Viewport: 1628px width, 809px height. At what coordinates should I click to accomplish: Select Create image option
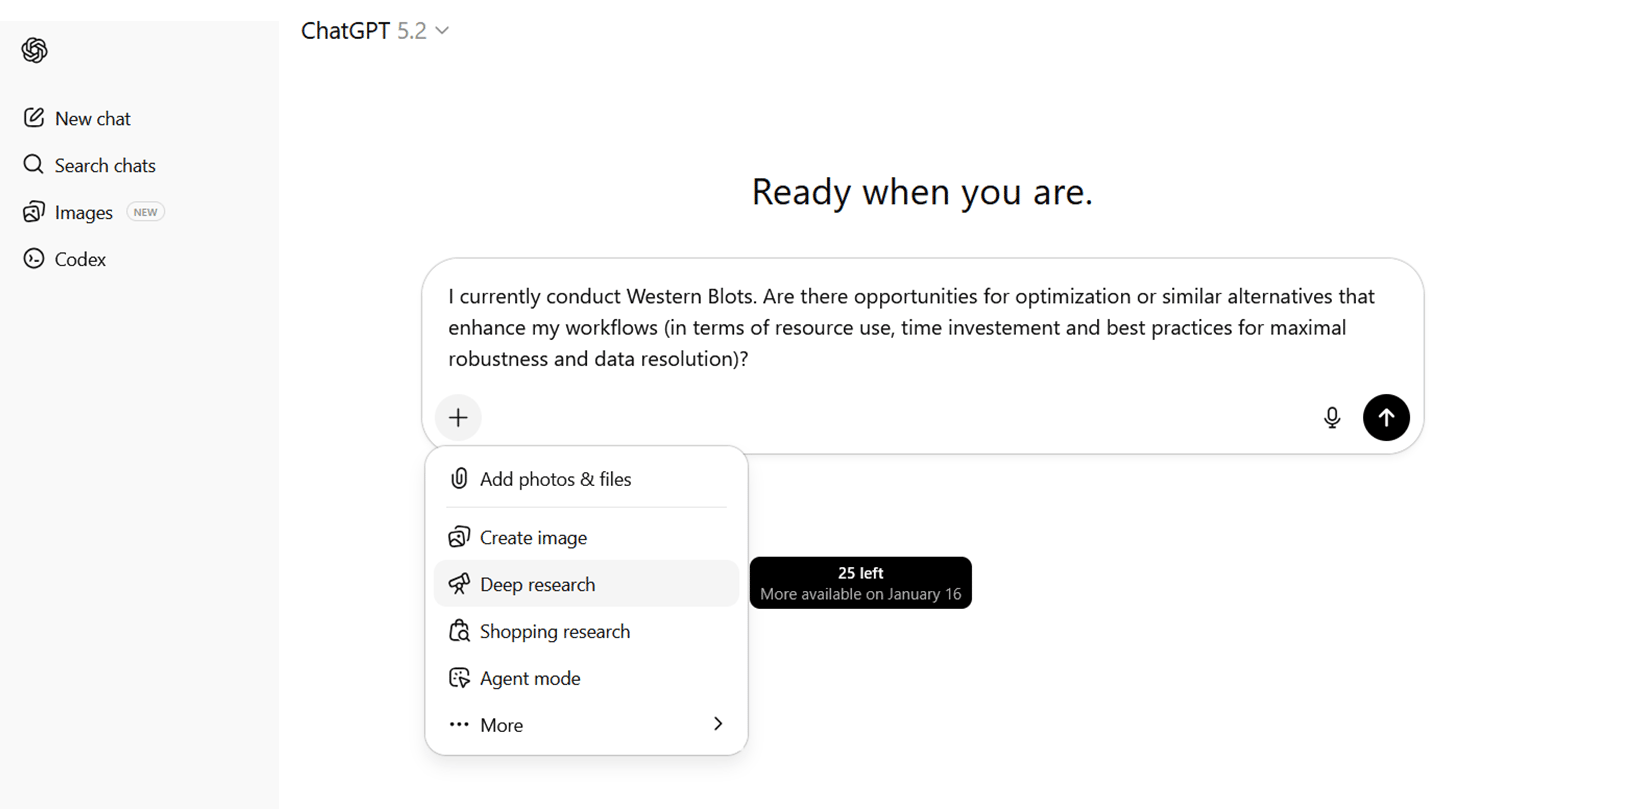coord(533,538)
